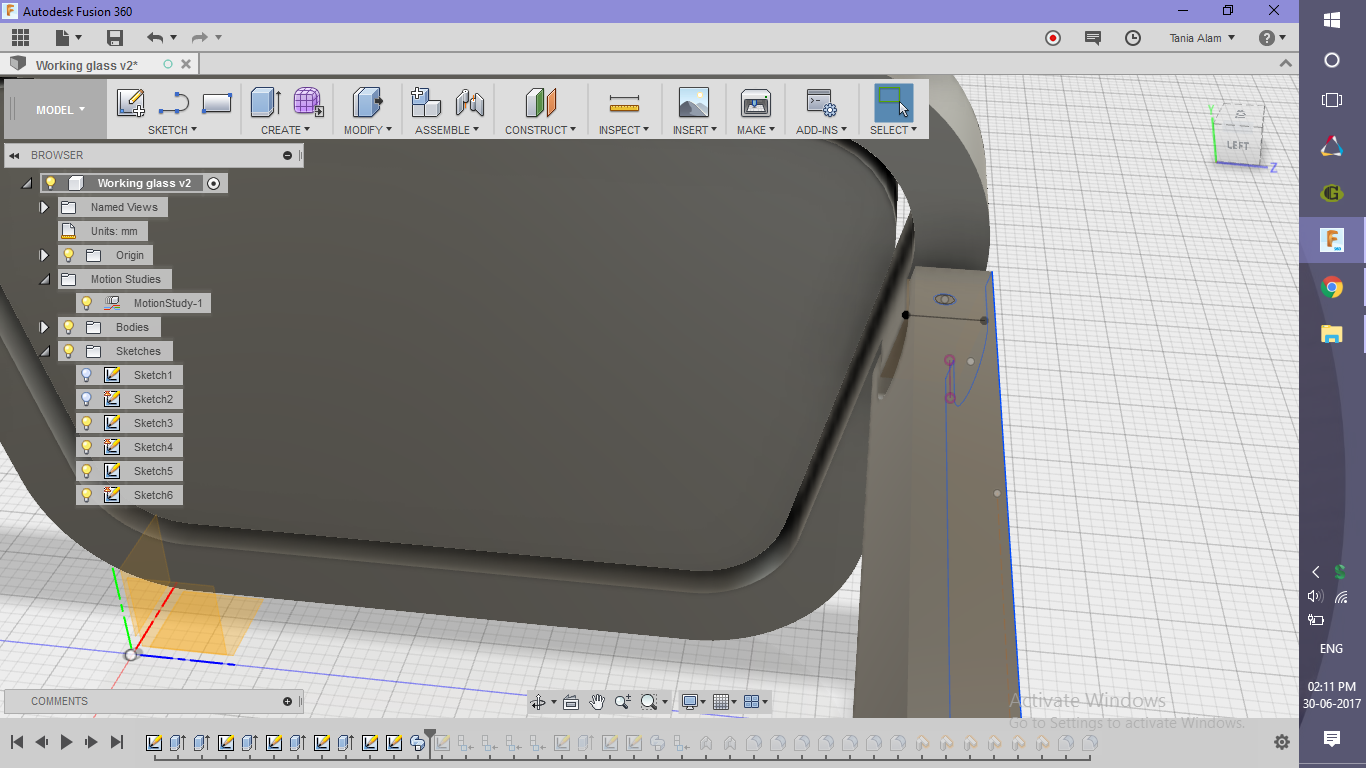Click the Undo arrow
Image resolution: width=1366 pixels, height=768 pixels.
click(x=155, y=38)
